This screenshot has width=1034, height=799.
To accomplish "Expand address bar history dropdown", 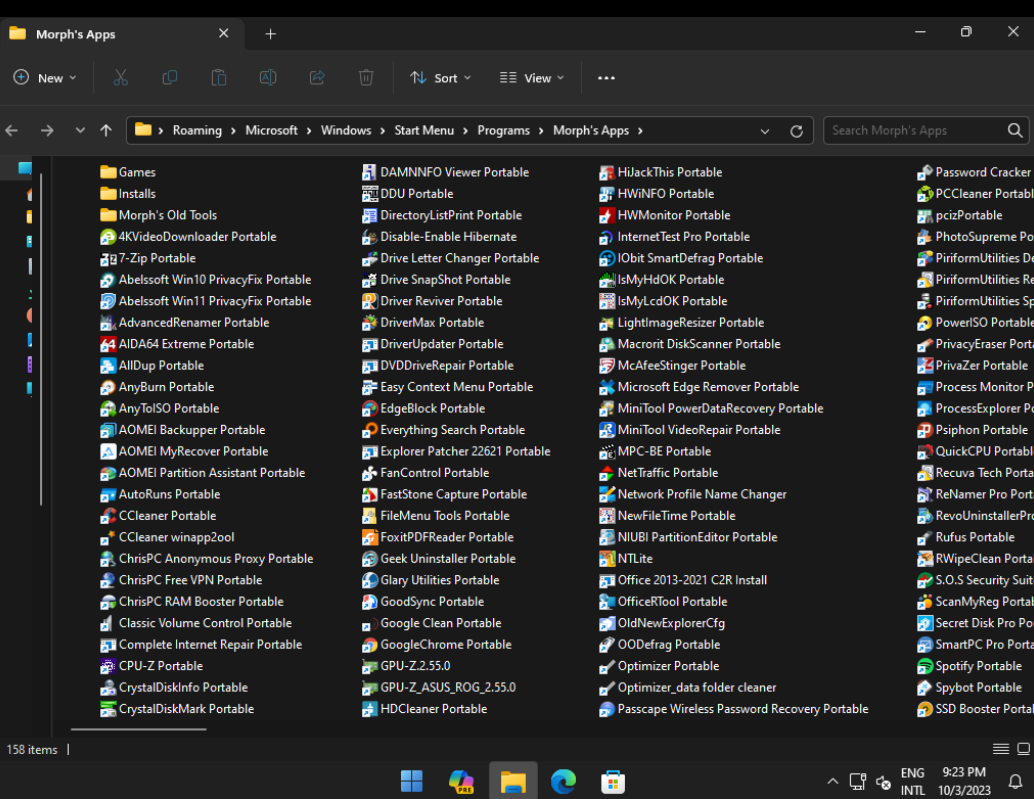I will (x=765, y=131).
